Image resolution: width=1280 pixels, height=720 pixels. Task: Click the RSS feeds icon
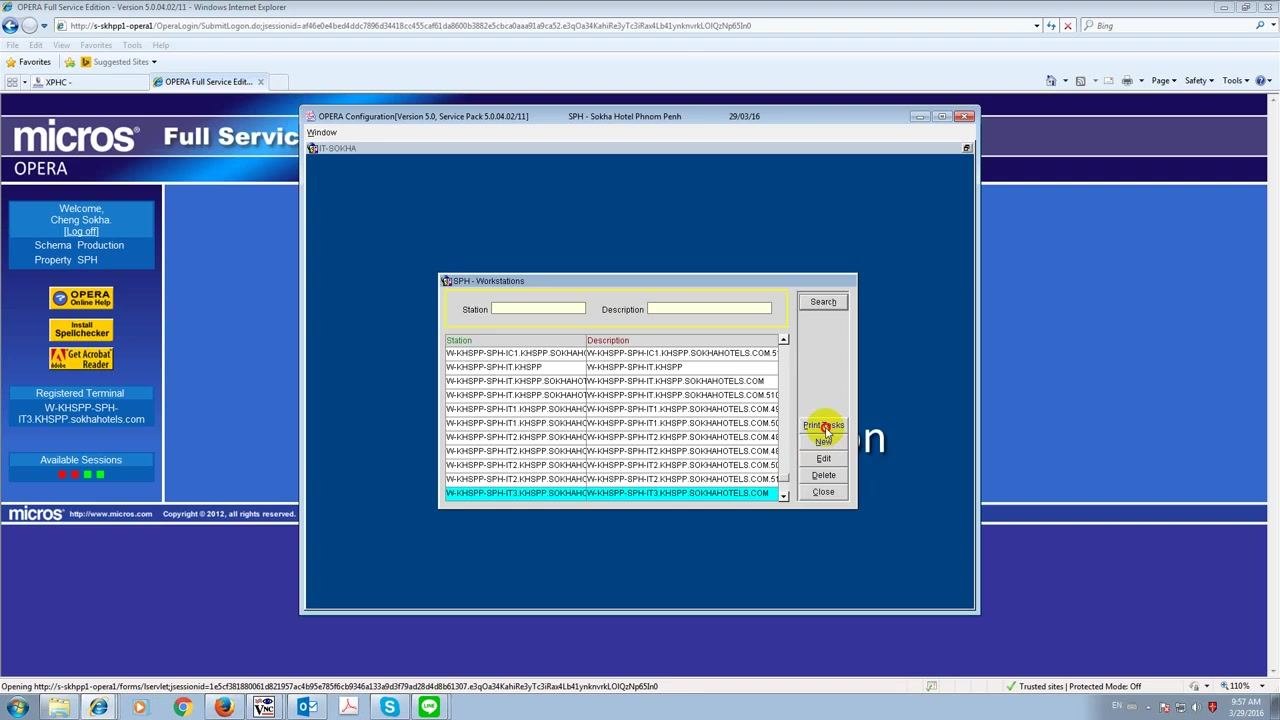(x=1080, y=81)
